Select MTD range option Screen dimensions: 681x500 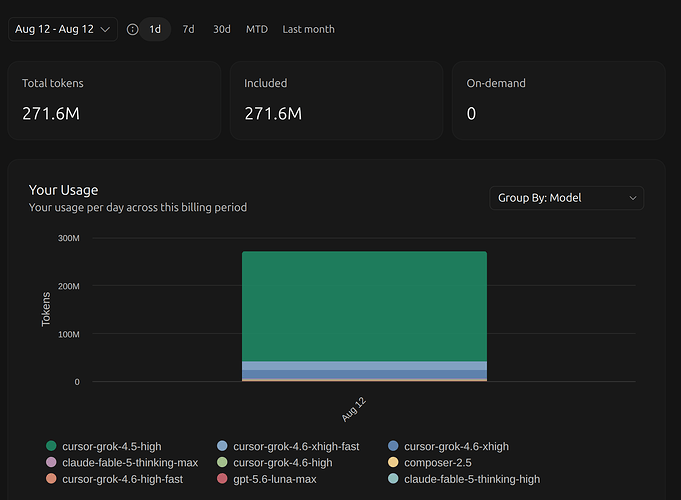click(257, 29)
